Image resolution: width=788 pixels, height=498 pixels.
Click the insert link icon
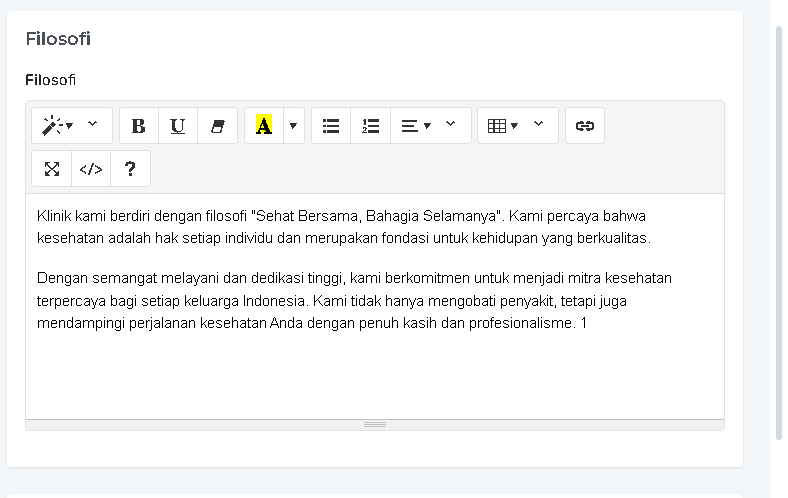click(585, 126)
